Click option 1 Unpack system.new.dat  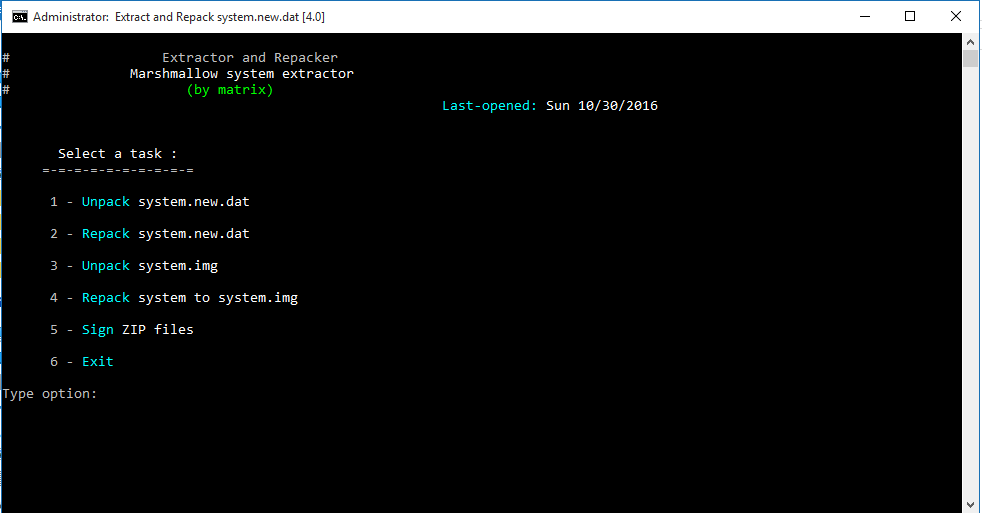[x=150, y=202]
